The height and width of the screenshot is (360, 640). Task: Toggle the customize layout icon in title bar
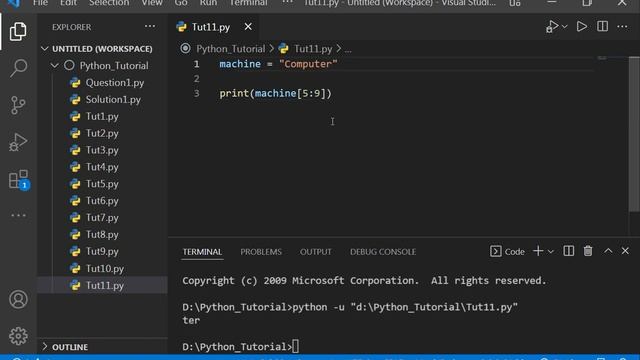point(515,3)
